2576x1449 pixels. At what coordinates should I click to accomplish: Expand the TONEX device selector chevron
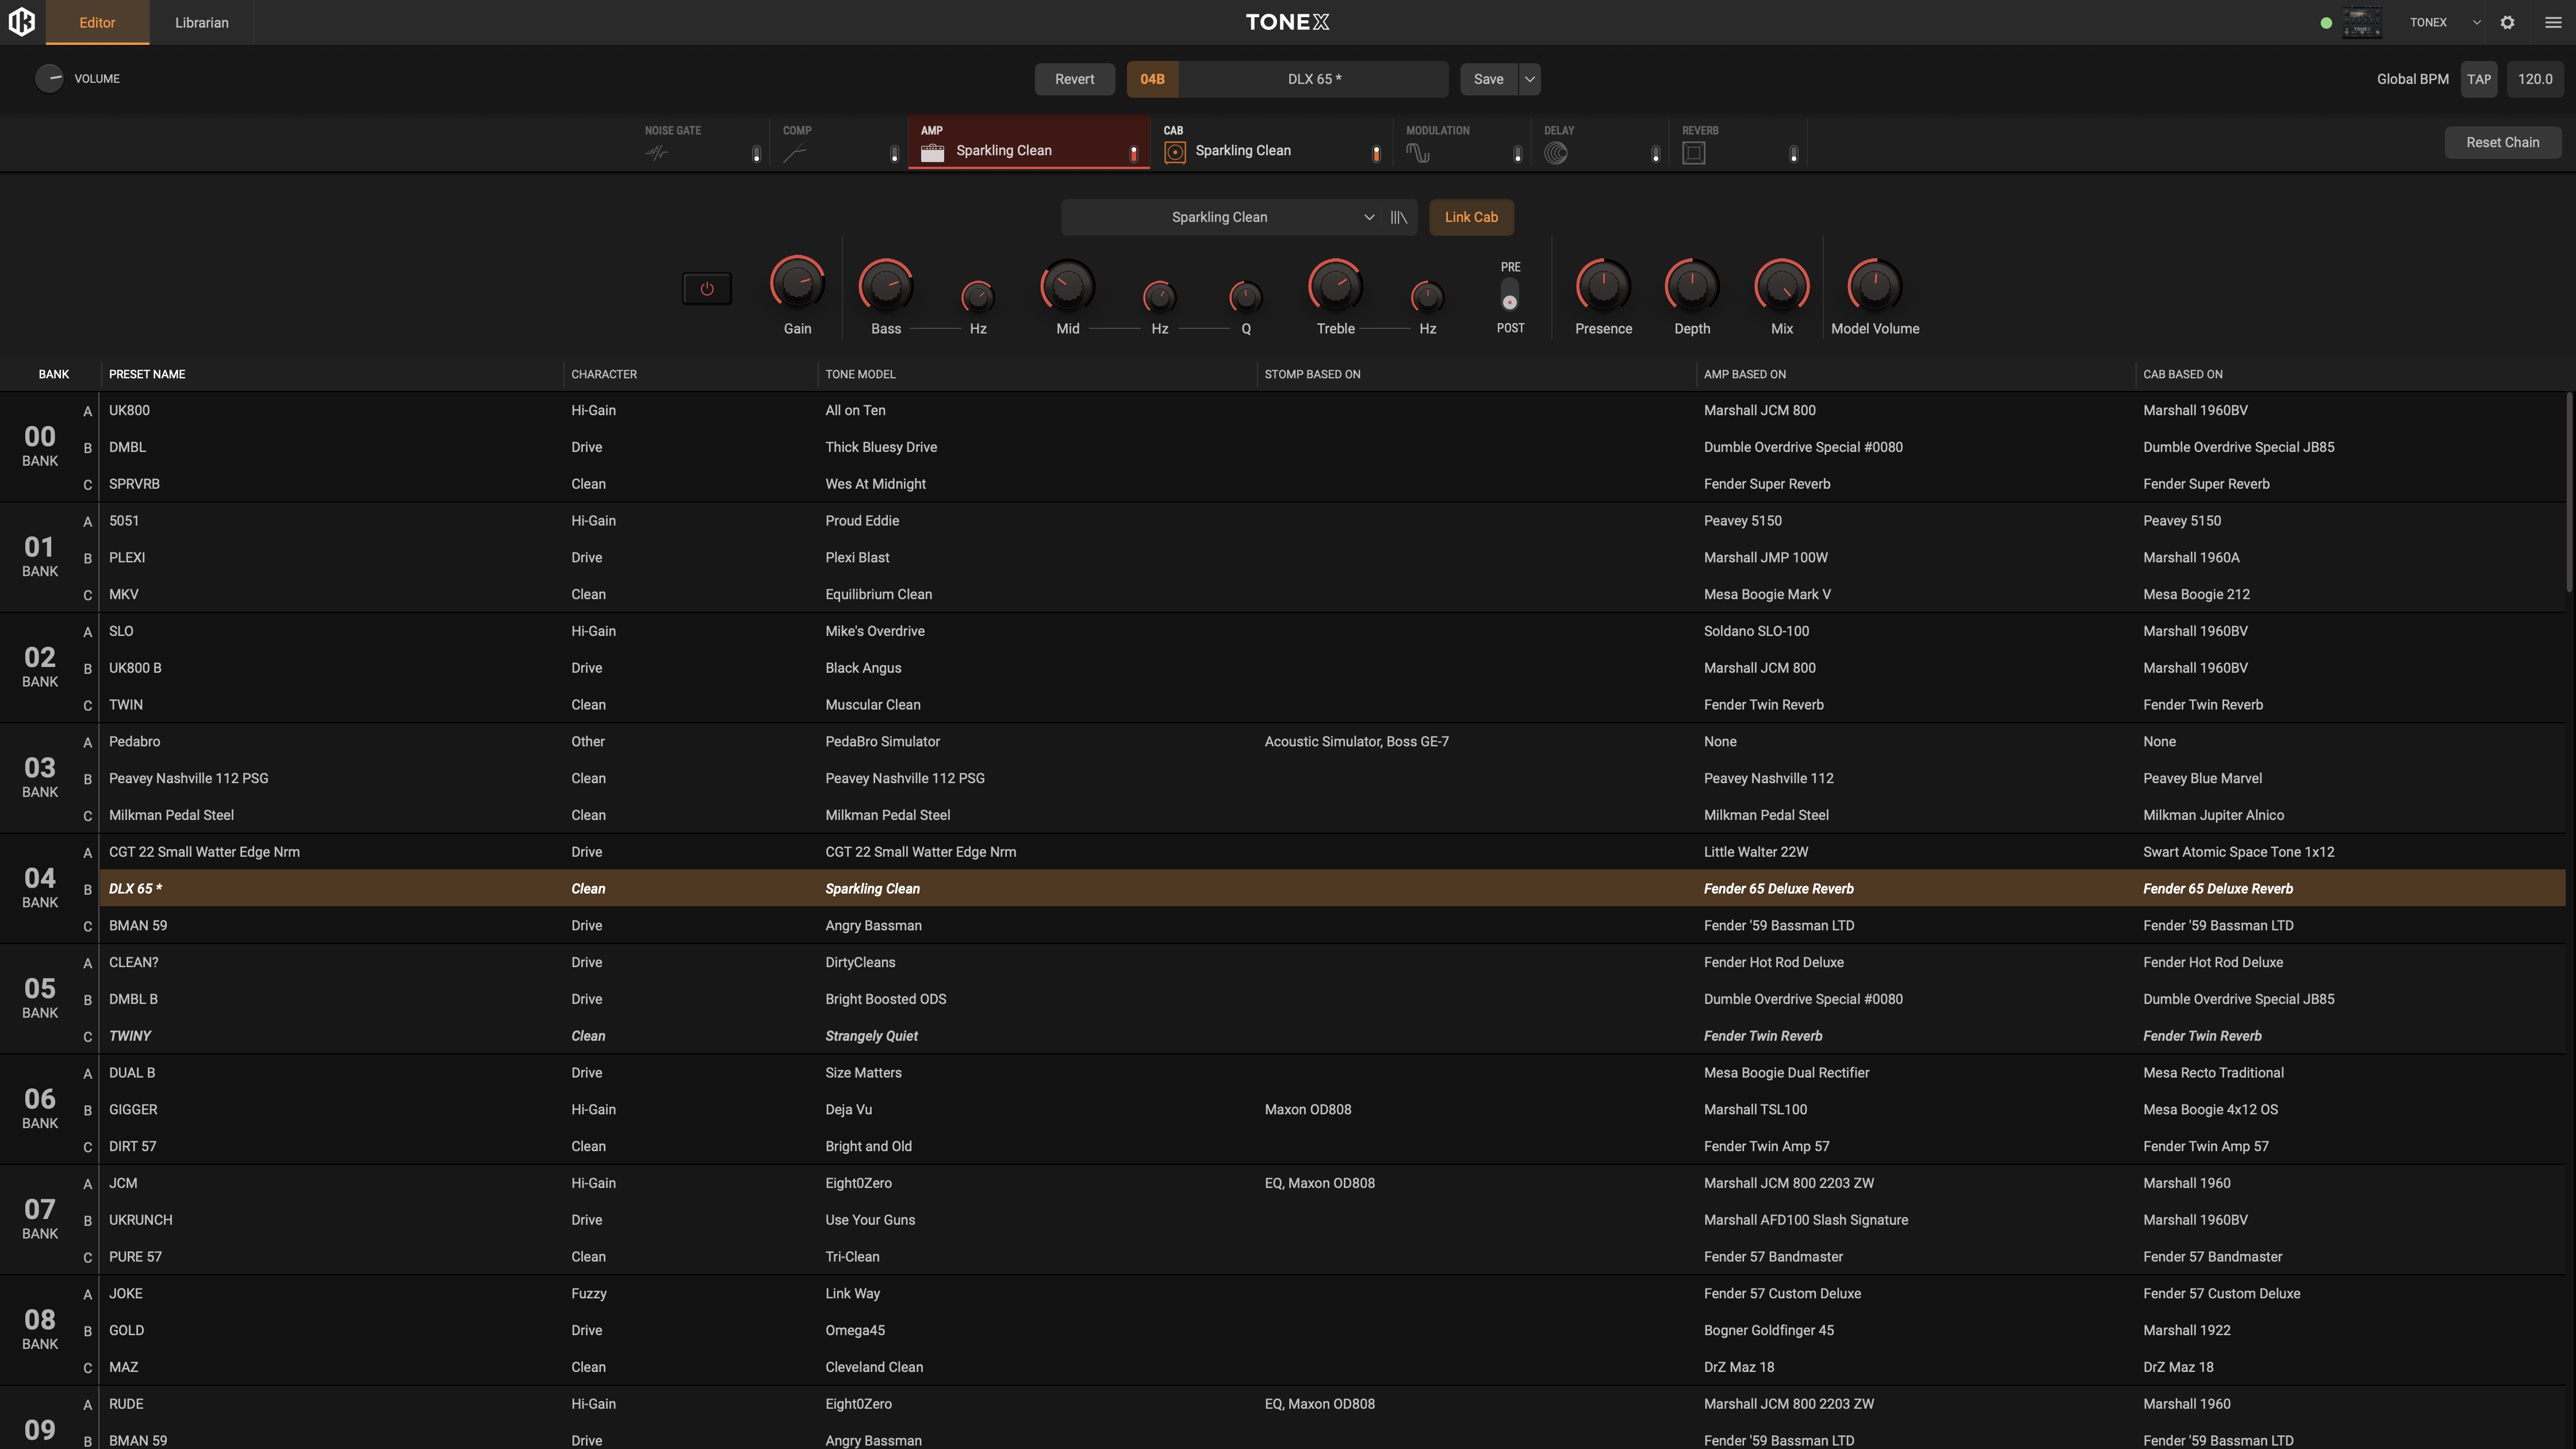(2477, 22)
